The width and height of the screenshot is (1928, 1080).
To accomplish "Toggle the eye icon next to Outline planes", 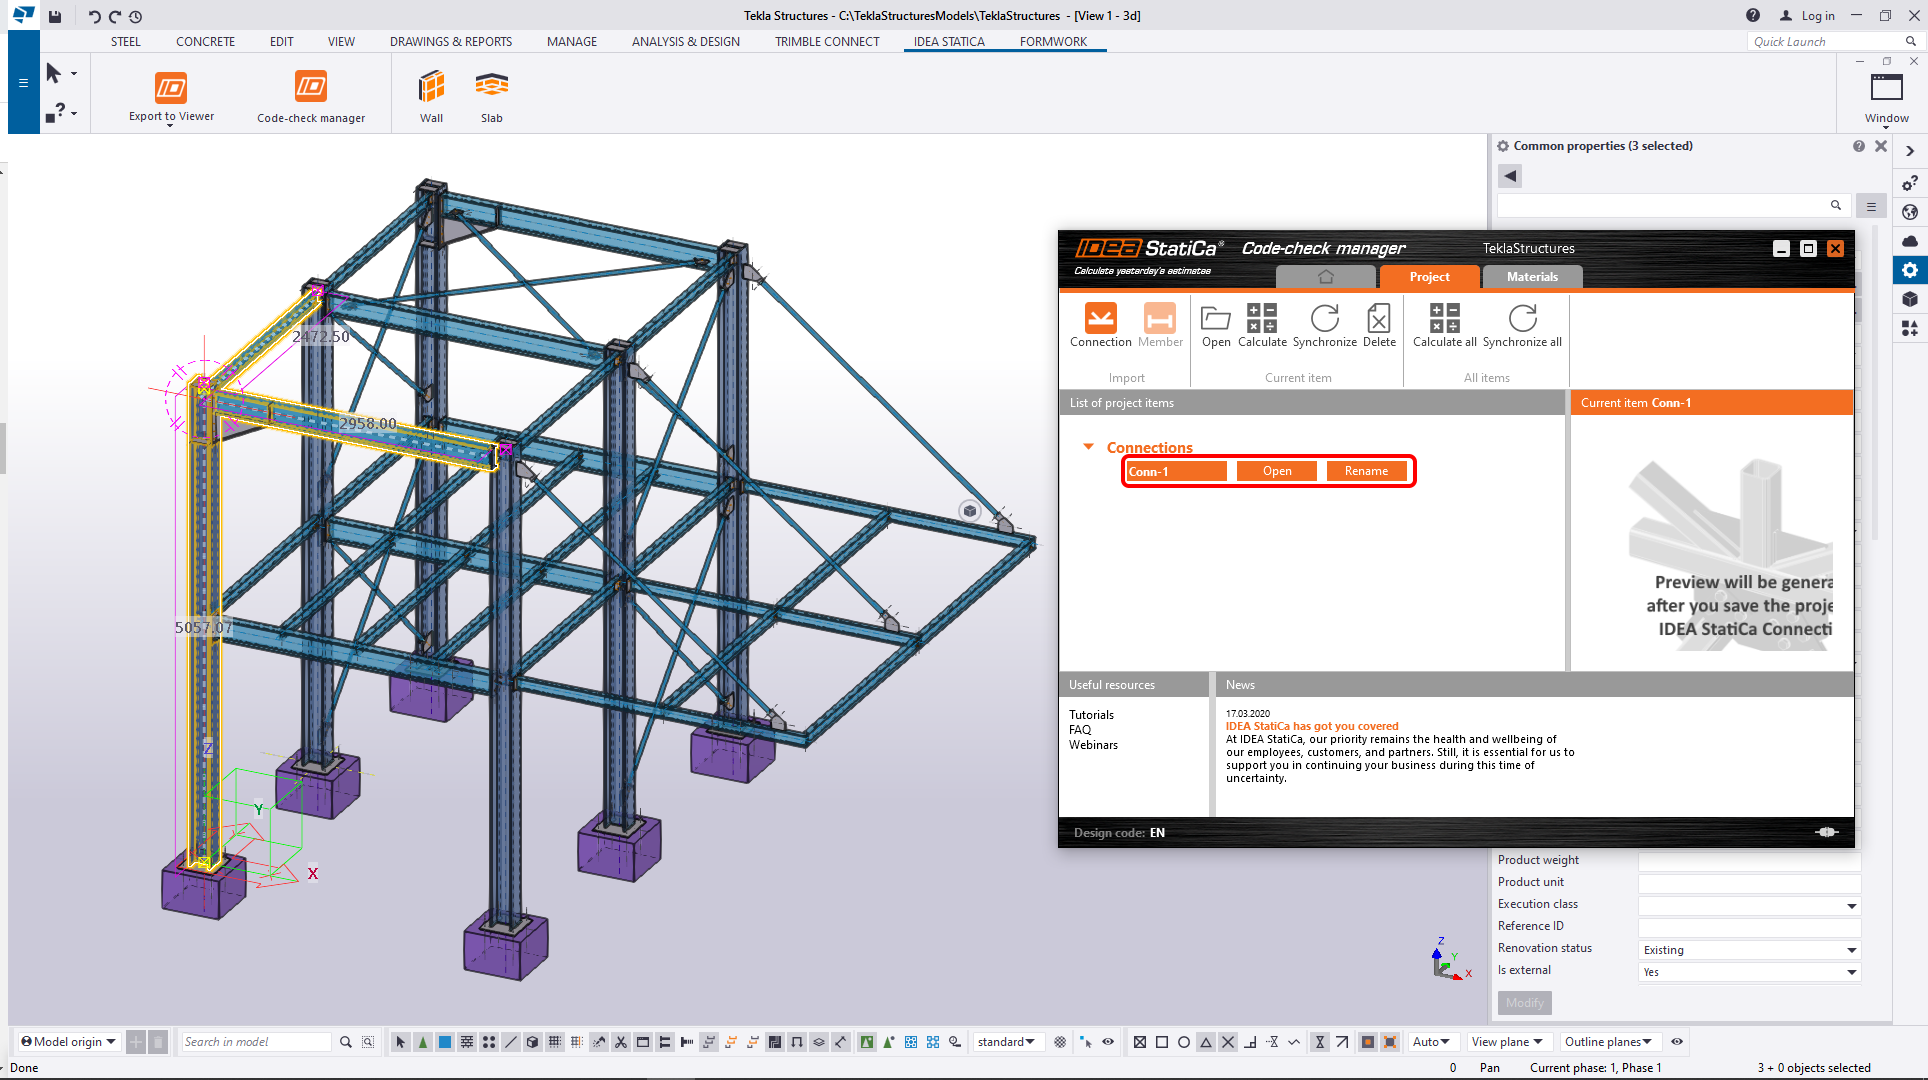I will click(1677, 1042).
